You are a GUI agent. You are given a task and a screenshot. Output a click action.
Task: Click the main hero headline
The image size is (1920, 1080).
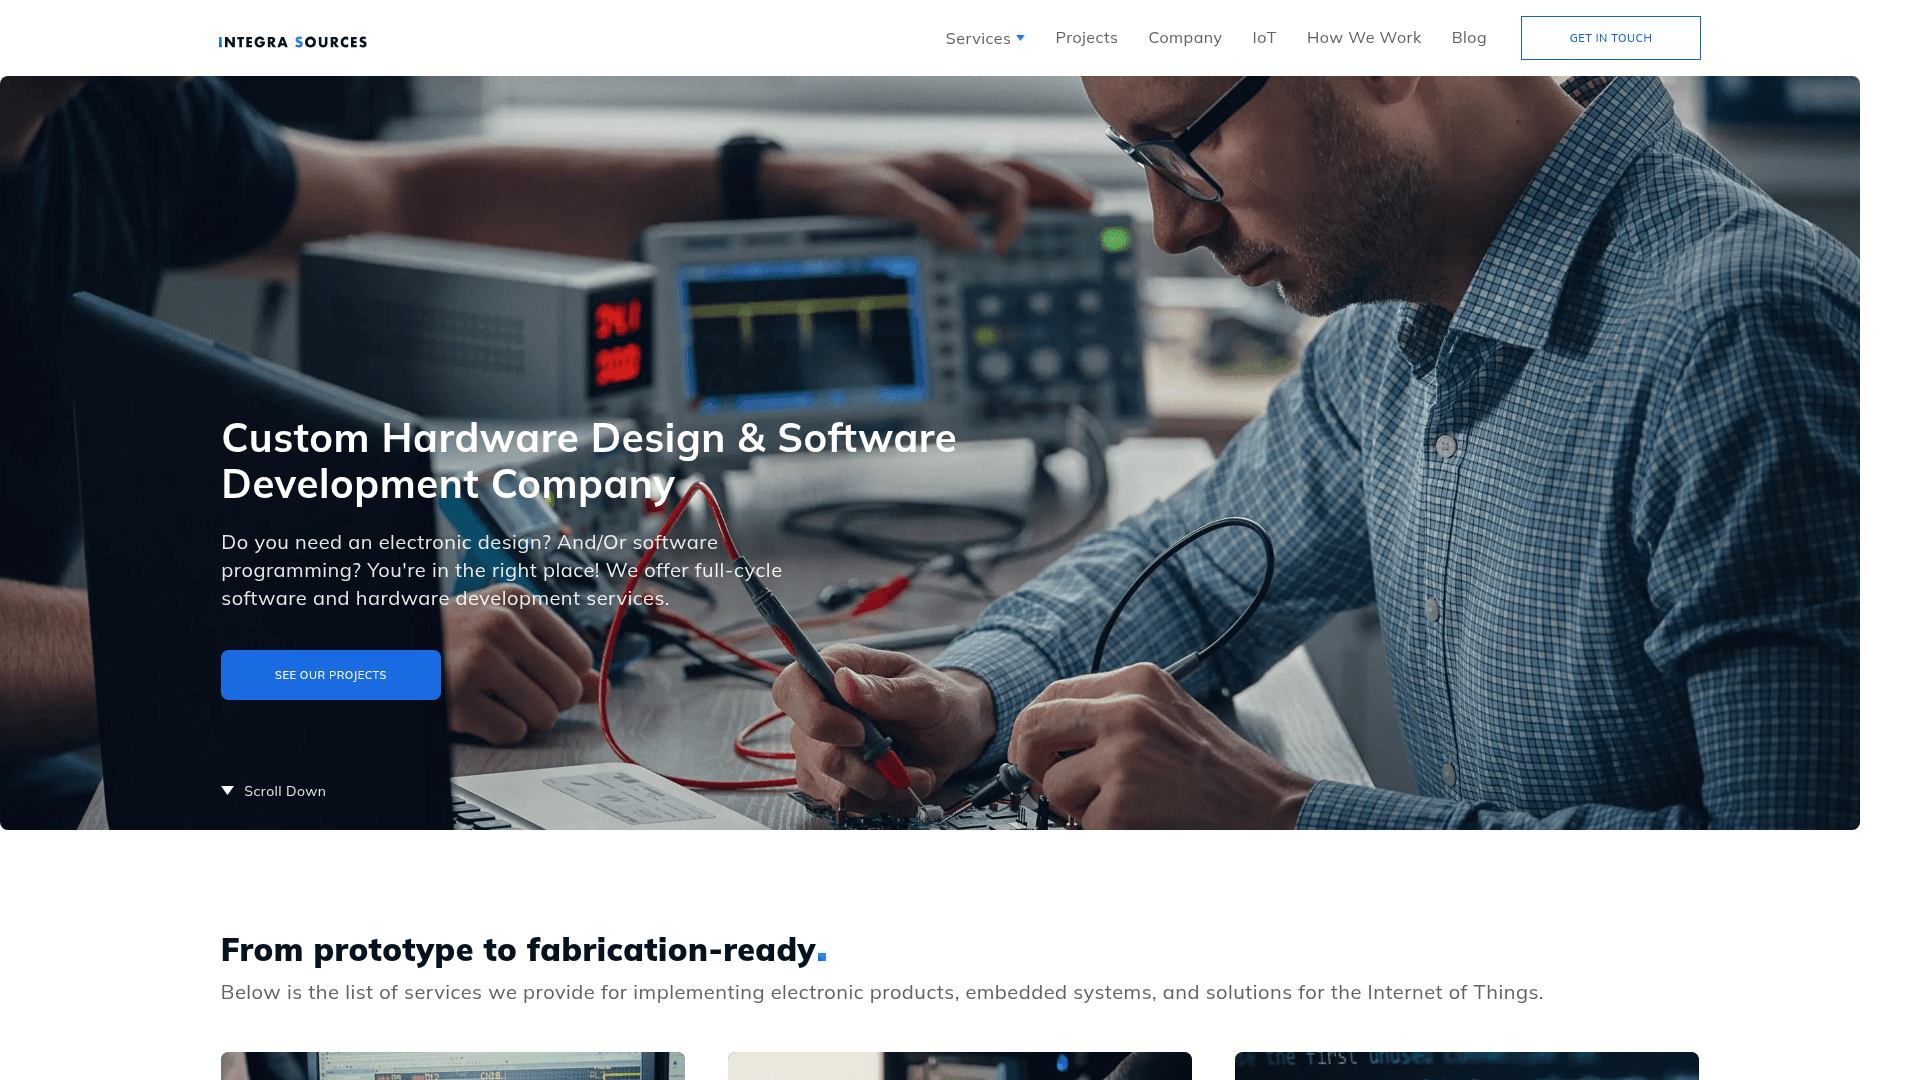[588, 461]
